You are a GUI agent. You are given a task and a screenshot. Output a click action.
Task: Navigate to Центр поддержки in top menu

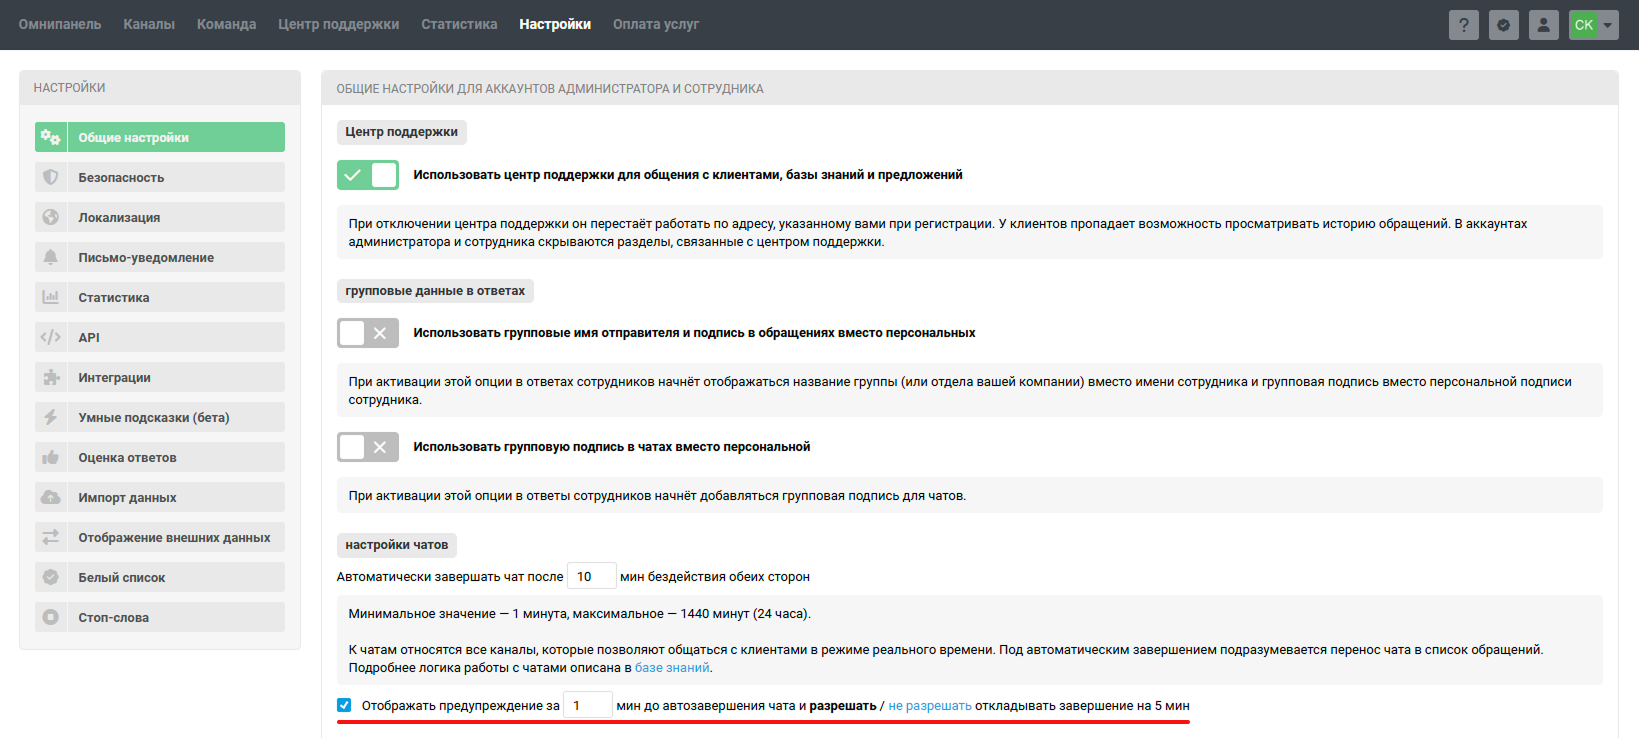(339, 24)
